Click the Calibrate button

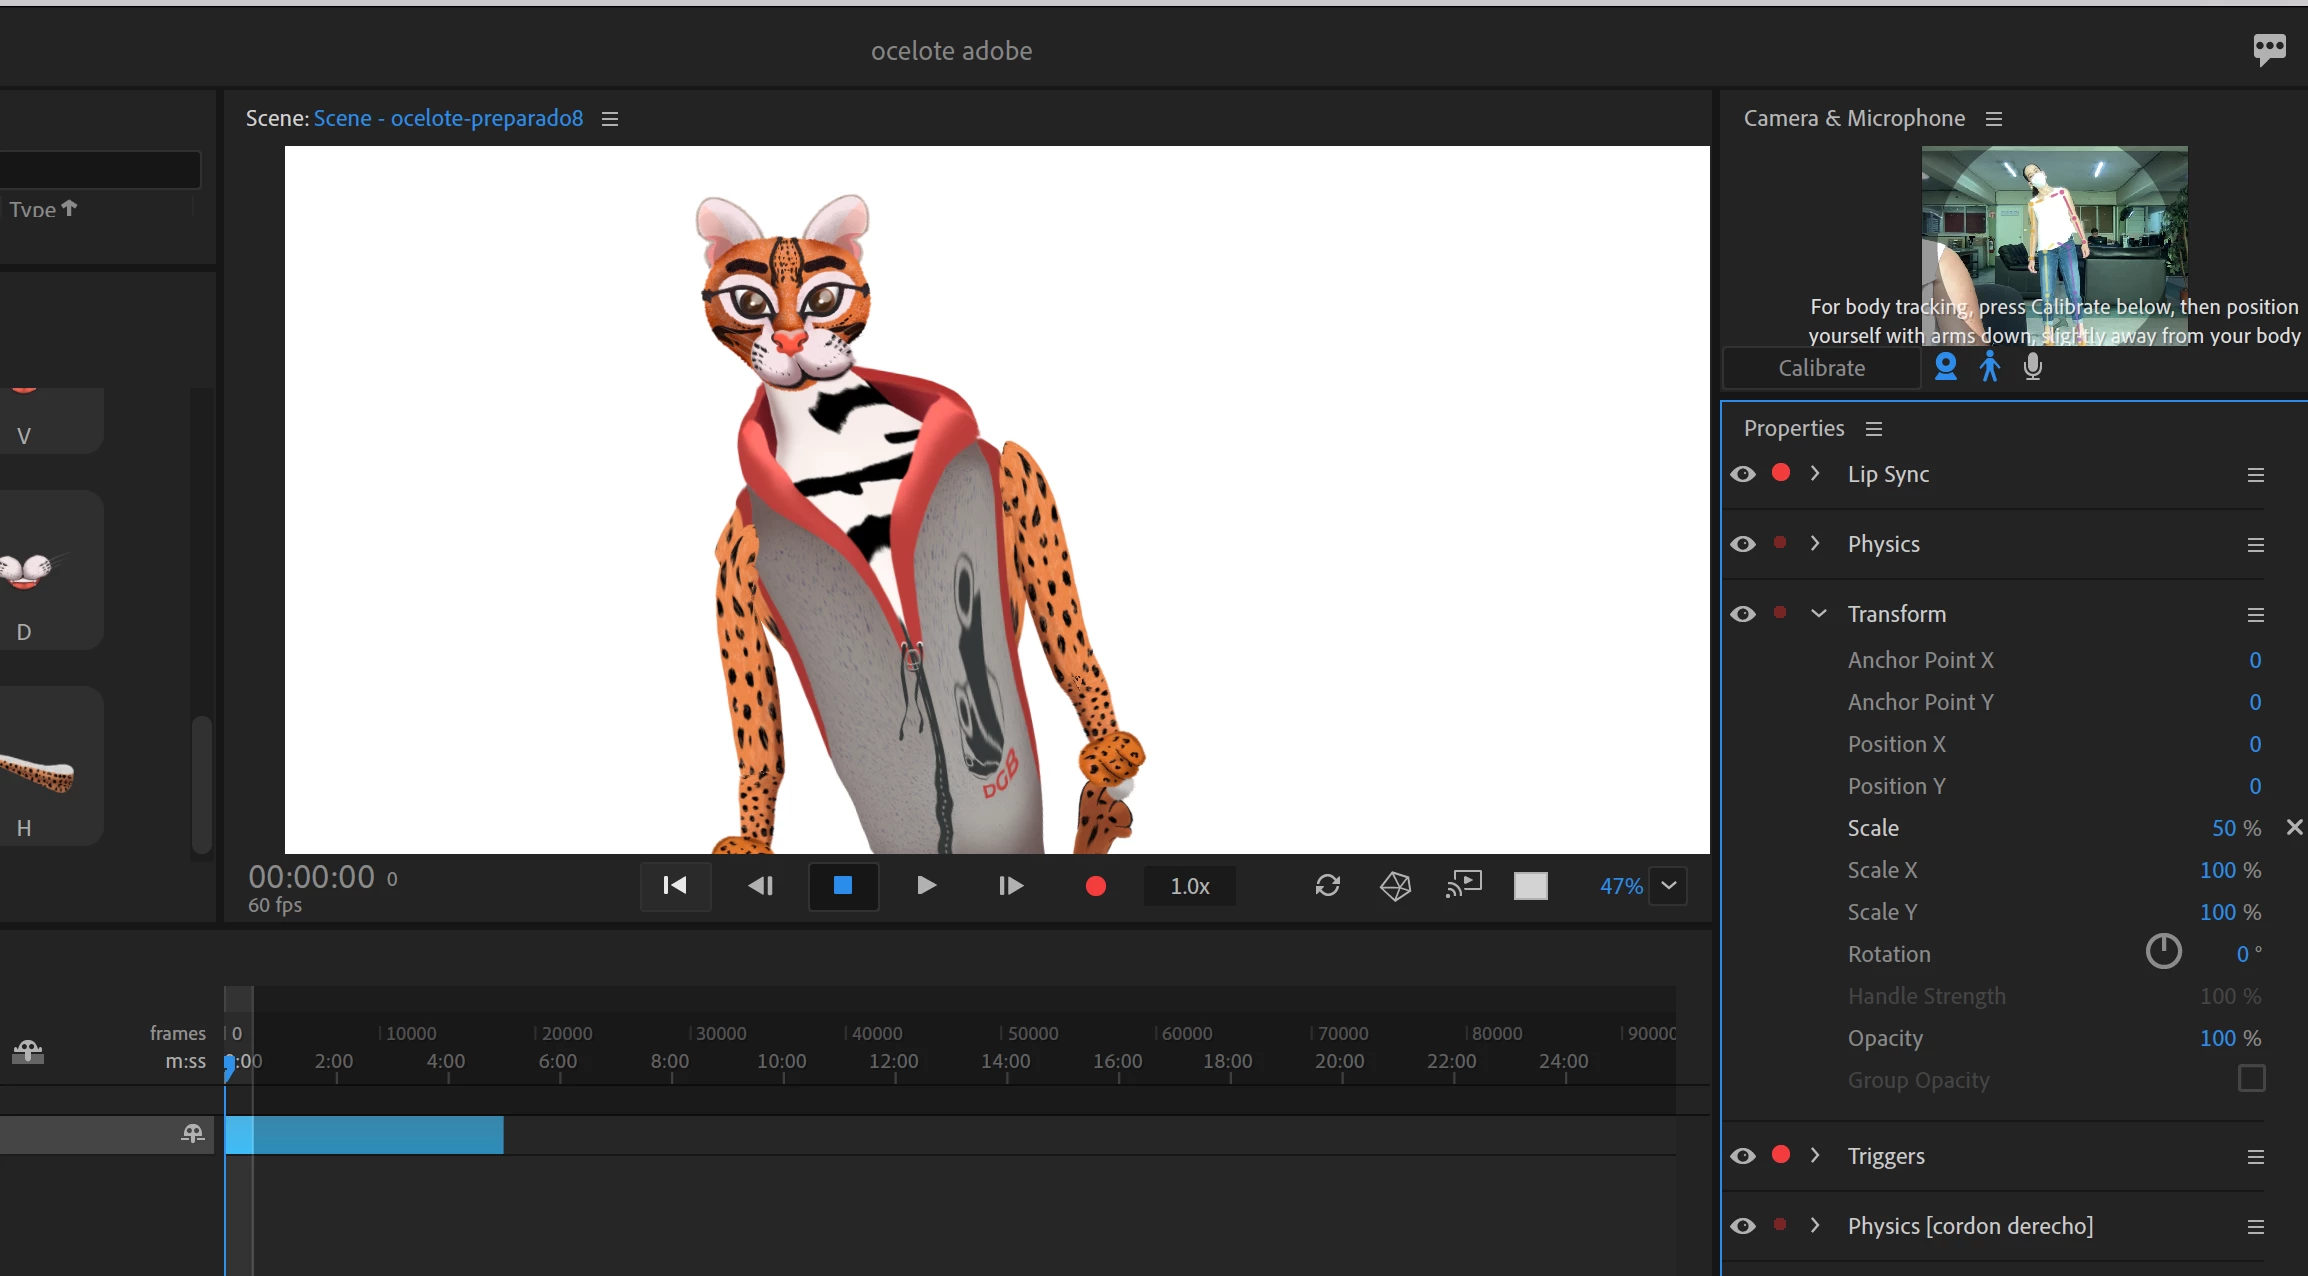click(x=1821, y=368)
